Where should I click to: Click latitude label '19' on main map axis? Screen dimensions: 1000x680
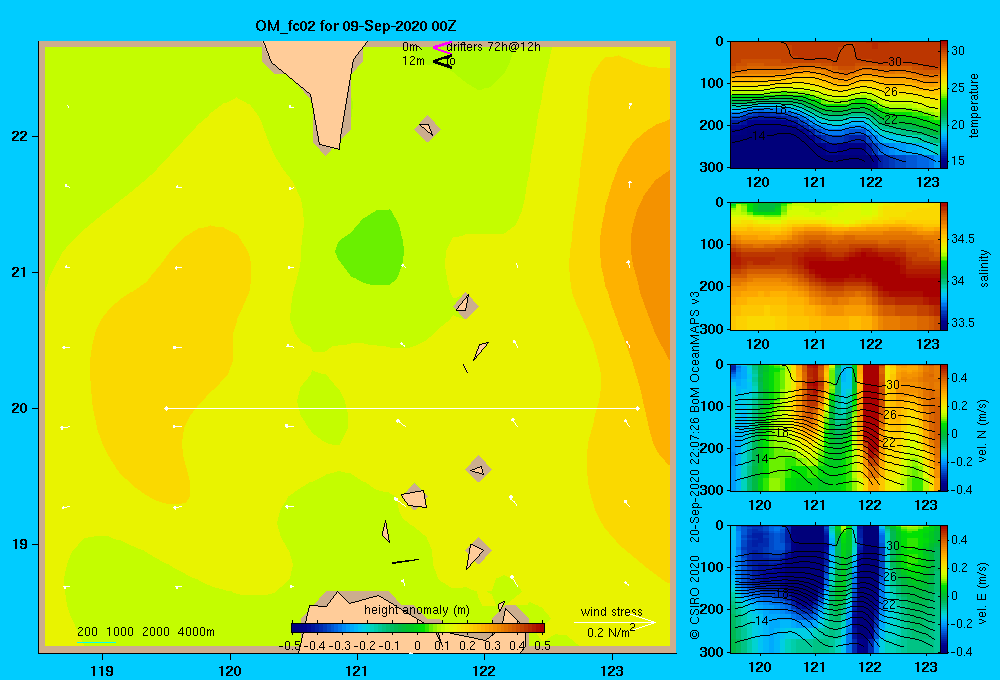20,544
